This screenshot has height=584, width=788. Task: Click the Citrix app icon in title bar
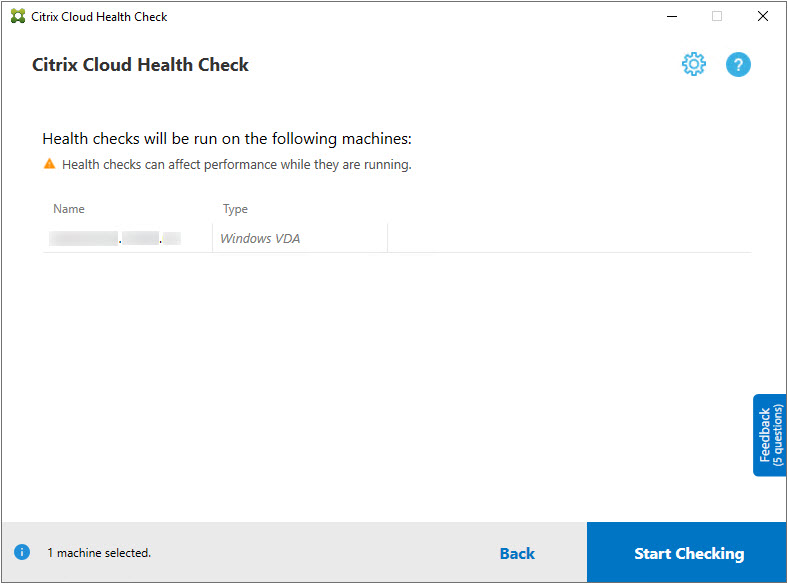coord(17,16)
